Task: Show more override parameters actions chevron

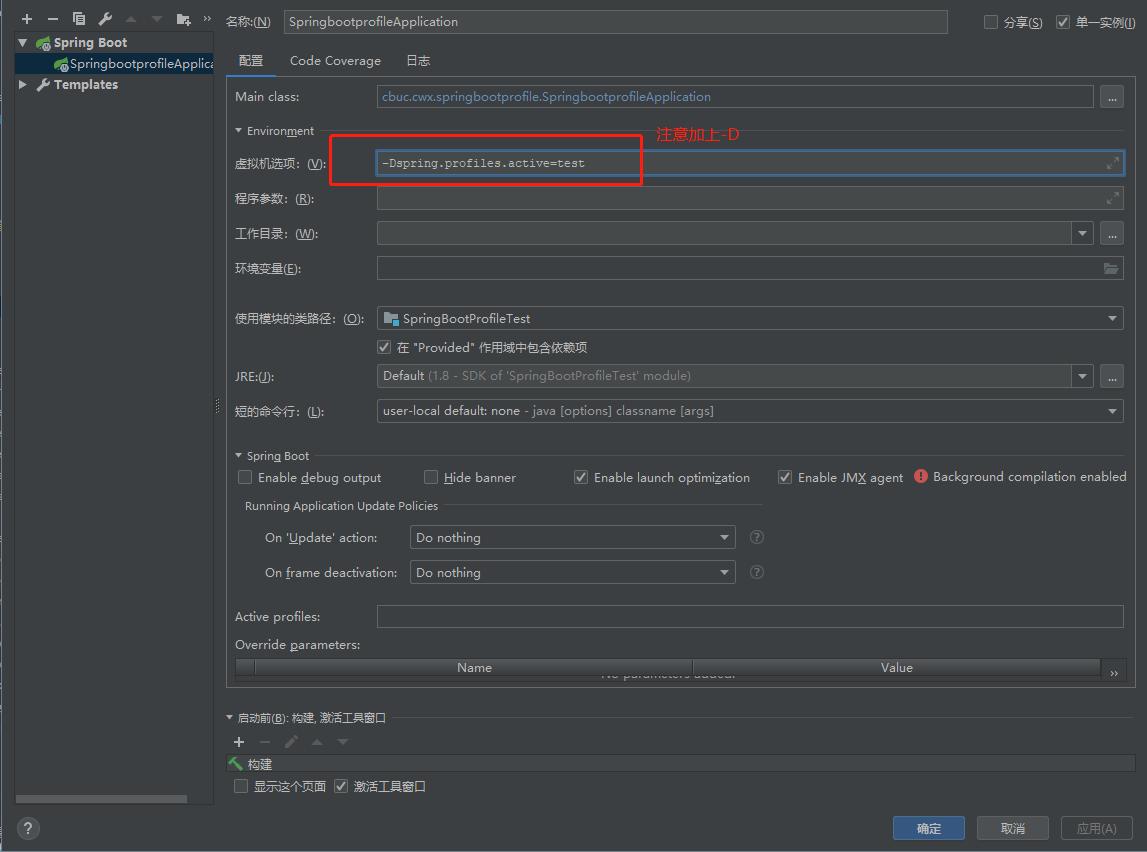Action: coord(1114,673)
